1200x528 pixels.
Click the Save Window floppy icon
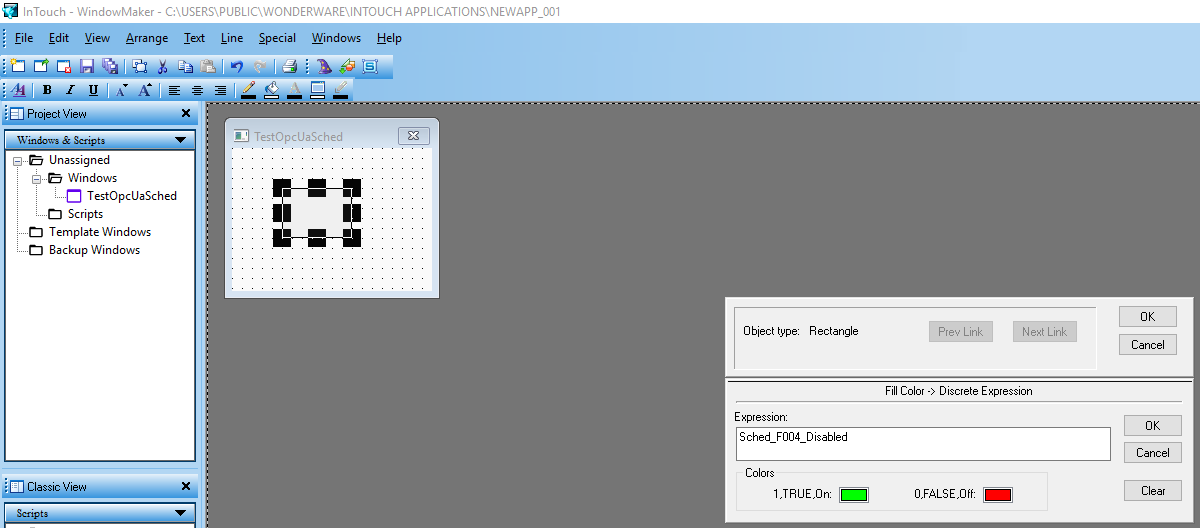point(87,66)
